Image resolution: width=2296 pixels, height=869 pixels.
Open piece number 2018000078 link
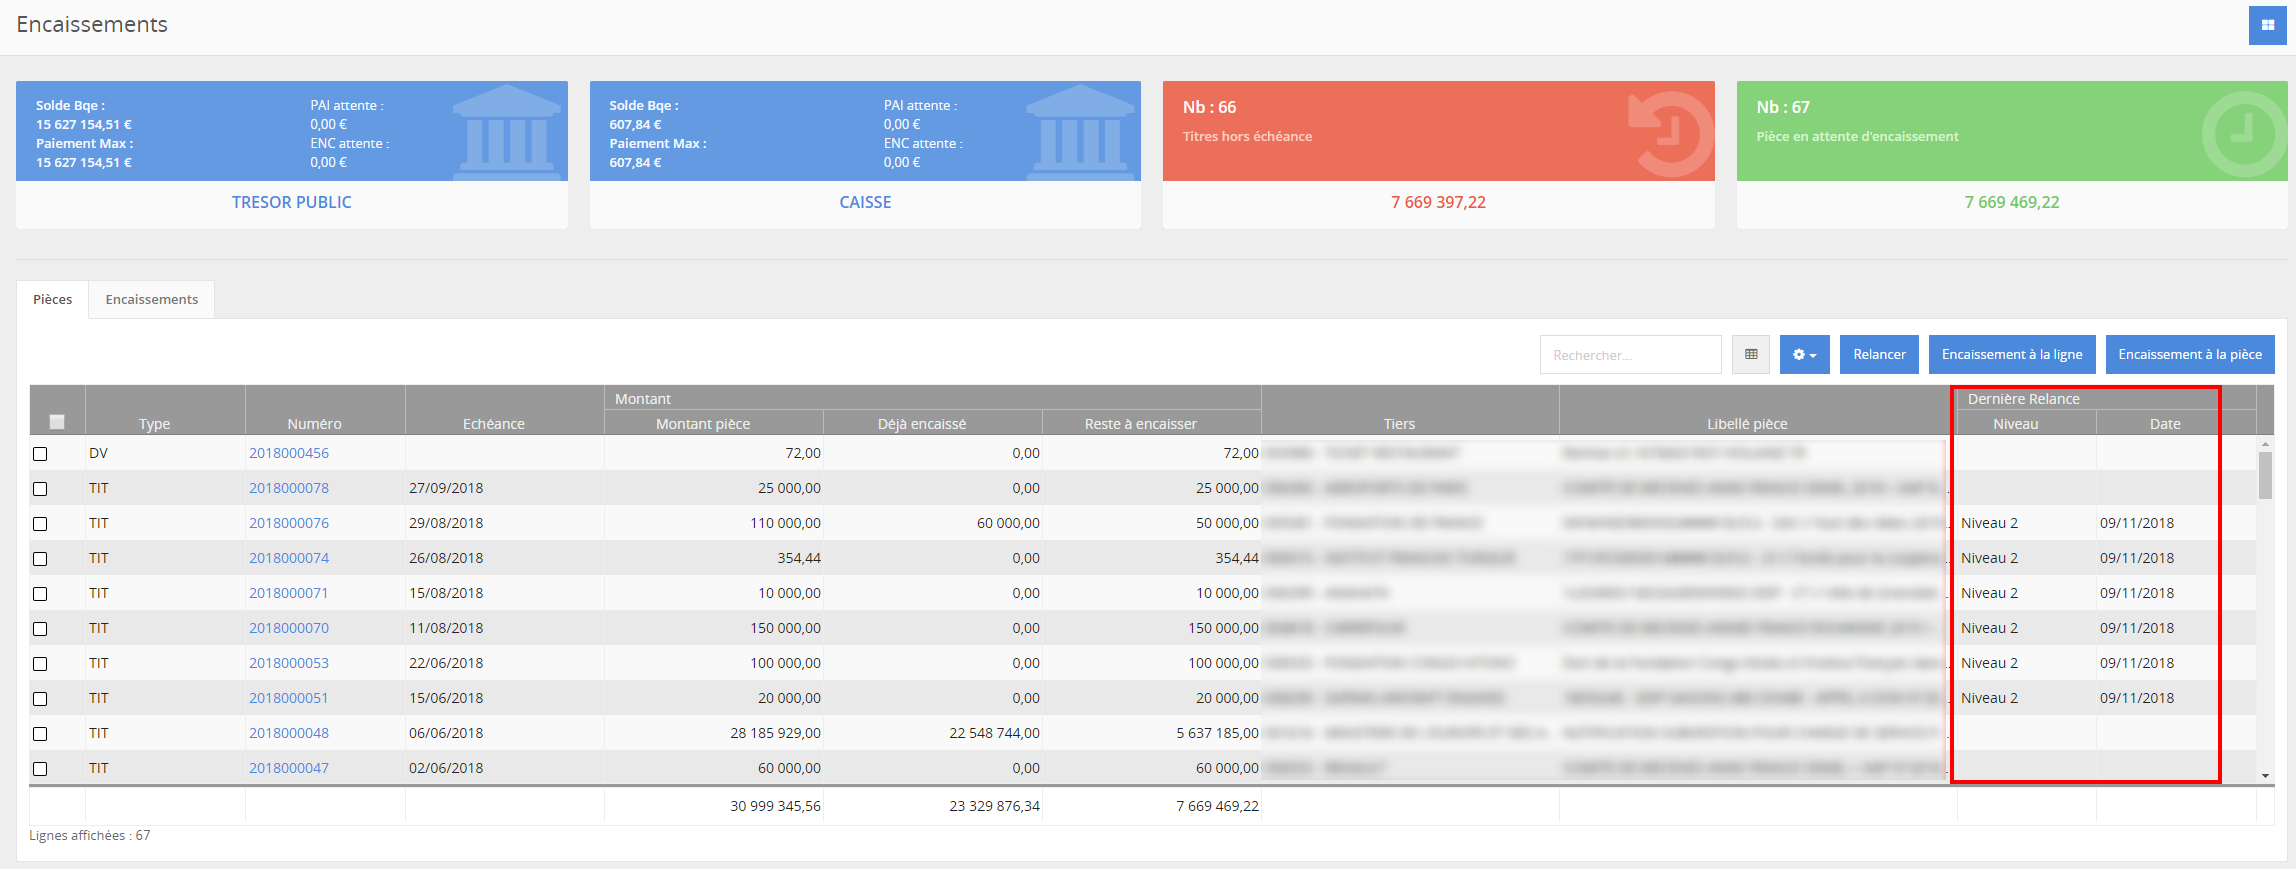(x=289, y=488)
